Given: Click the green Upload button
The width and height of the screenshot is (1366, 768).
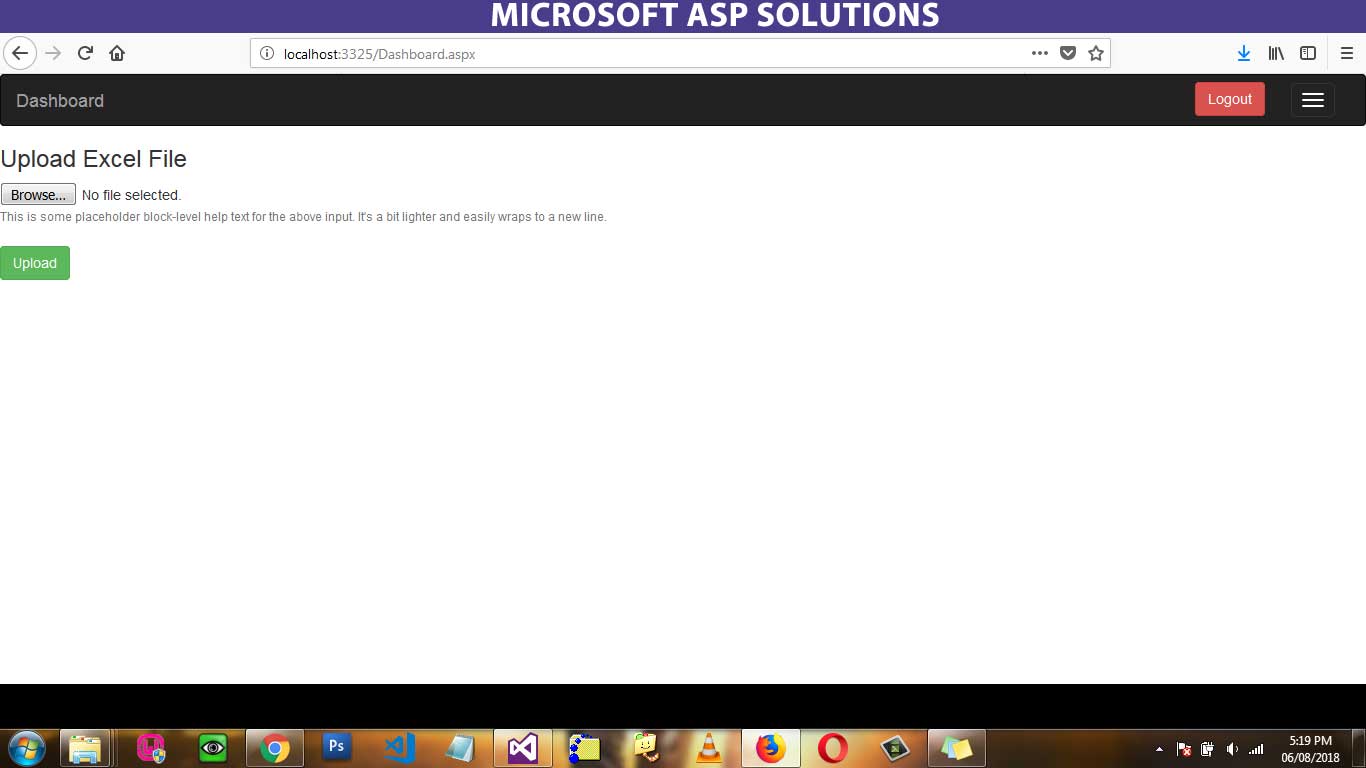Looking at the screenshot, I should (x=35, y=263).
